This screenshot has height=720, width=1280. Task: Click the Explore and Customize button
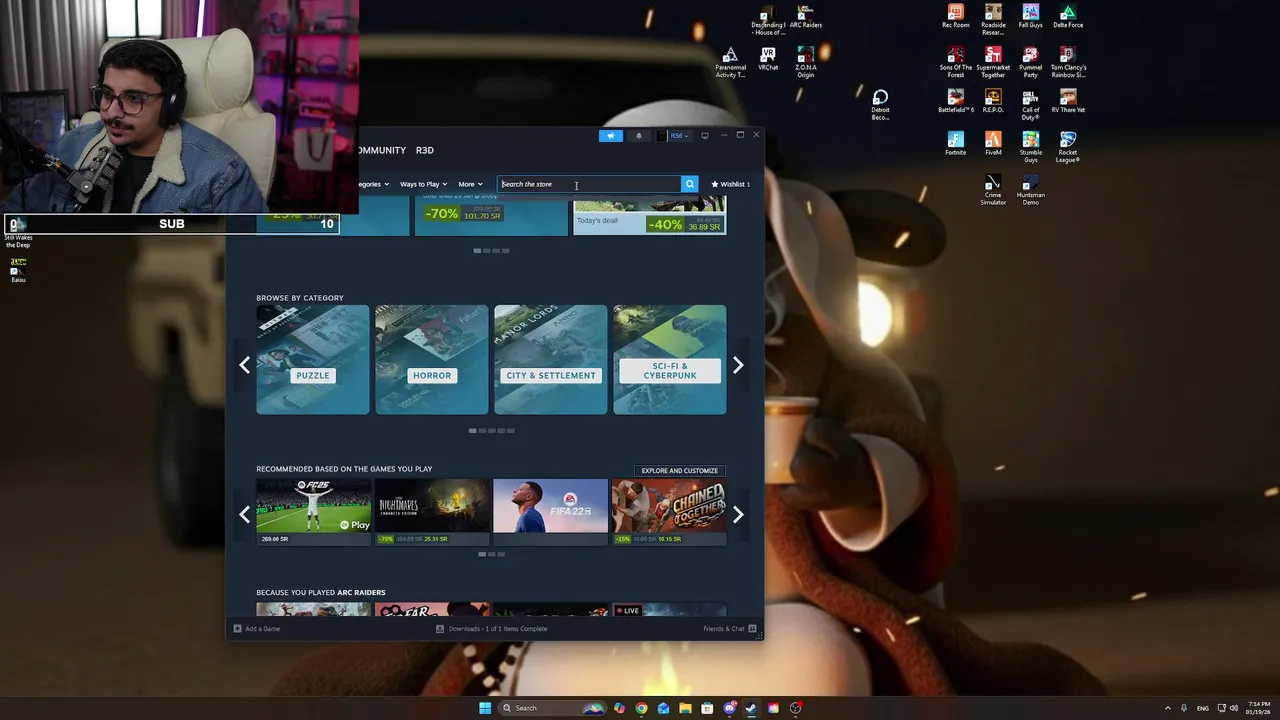point(680,470)
